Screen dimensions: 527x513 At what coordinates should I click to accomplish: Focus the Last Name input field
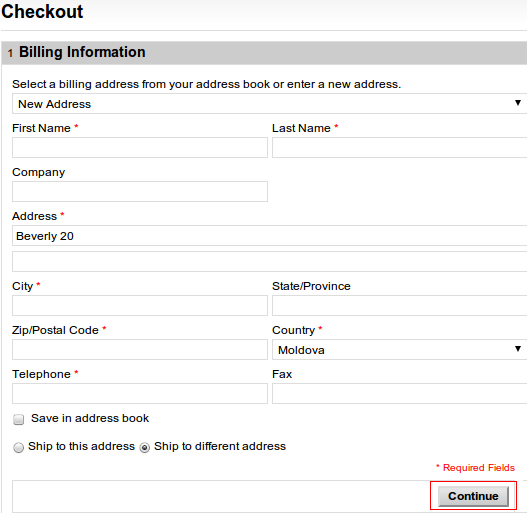click(x=400, y=147)
